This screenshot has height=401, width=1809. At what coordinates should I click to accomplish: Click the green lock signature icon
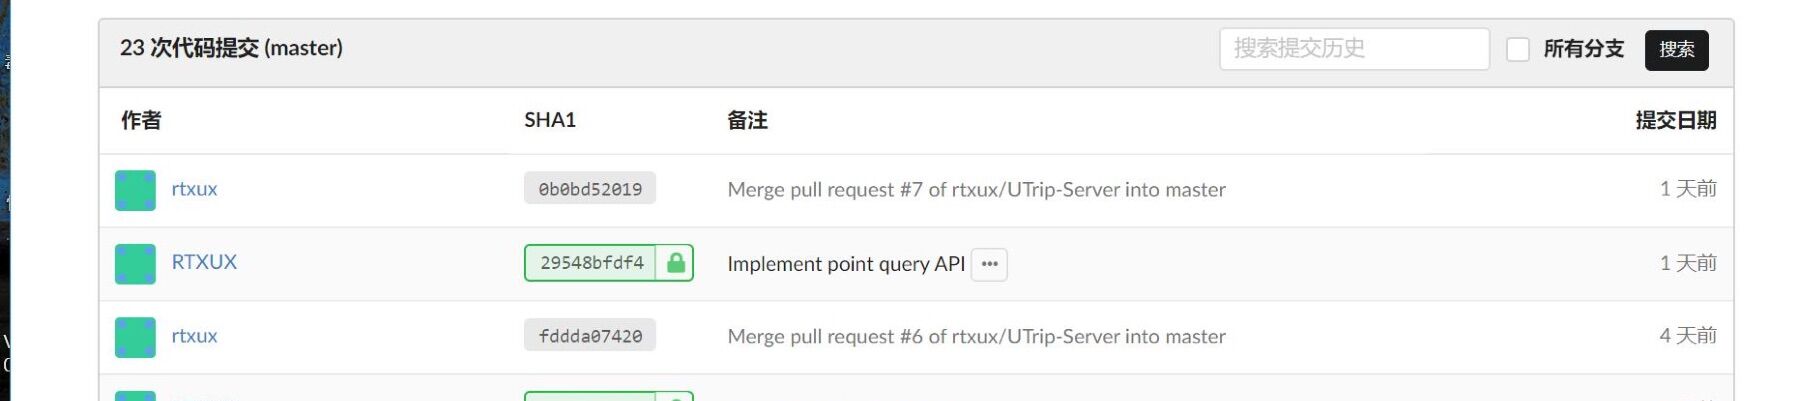coord(676,263)
